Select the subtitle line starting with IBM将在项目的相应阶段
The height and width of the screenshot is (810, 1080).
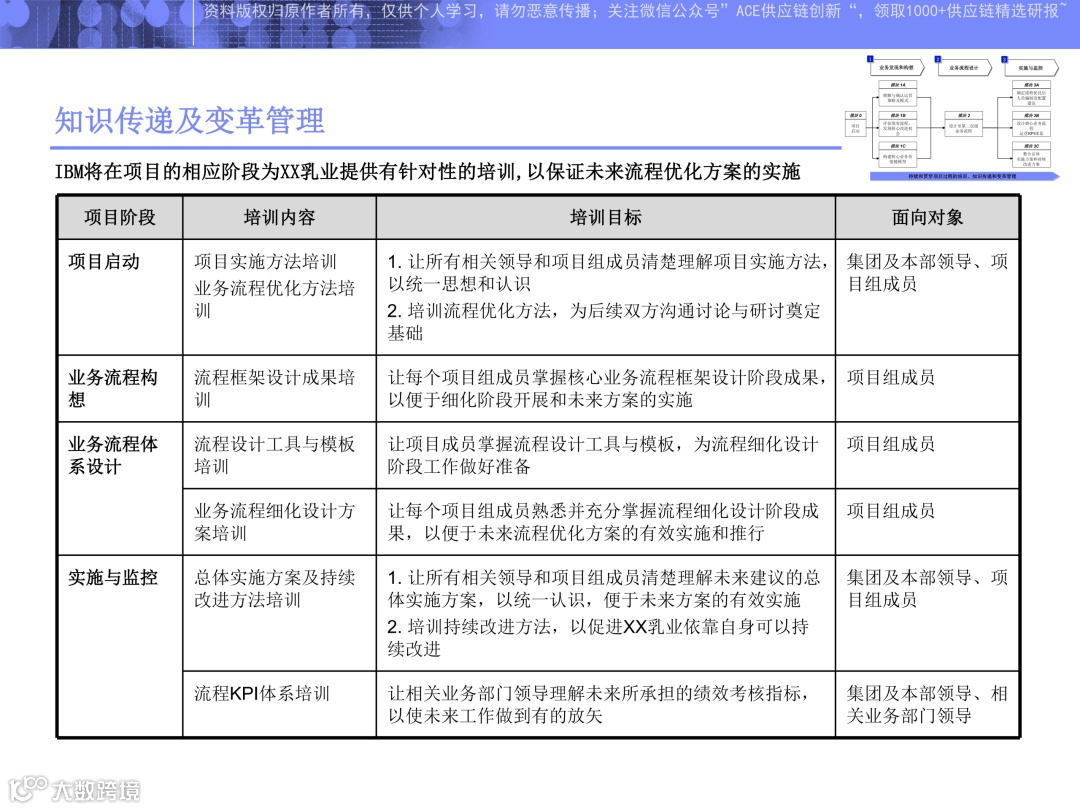tap(427, 172)
